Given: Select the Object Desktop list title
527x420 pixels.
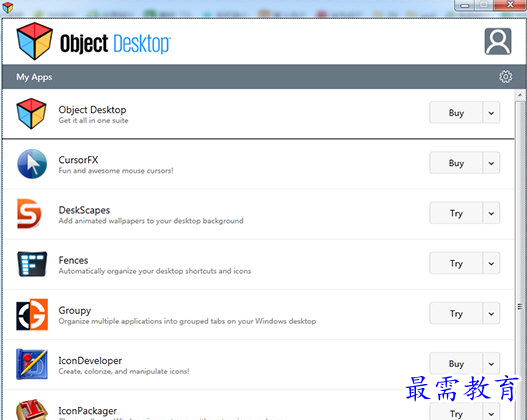Looking at the screenshot, I should pos(92,110).
